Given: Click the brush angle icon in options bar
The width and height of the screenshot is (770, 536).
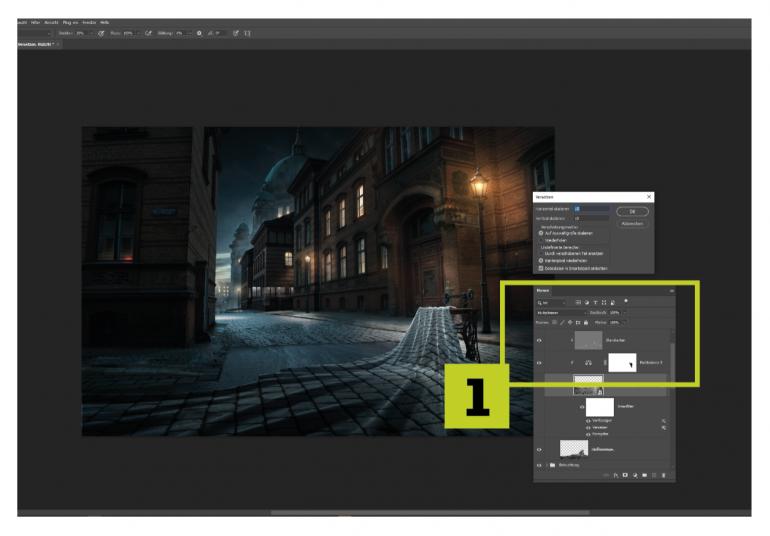Looking at the screenshot, I should coord(211,33).
